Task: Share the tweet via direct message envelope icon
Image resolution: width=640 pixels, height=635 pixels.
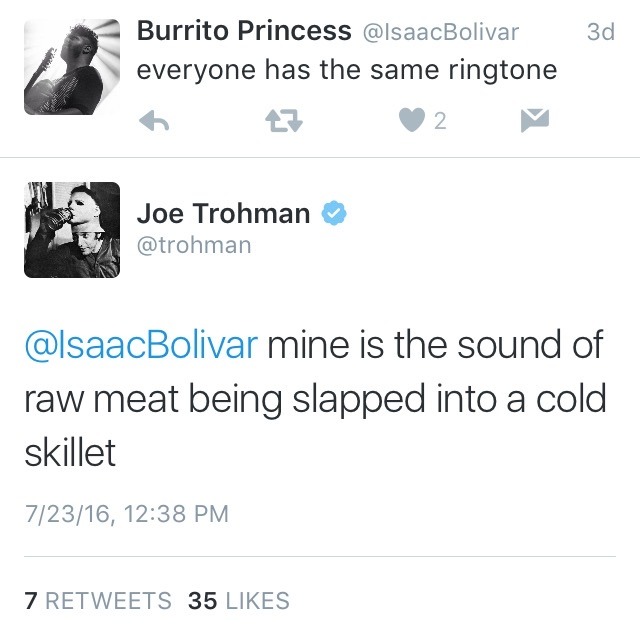Action: coord(535,120)
